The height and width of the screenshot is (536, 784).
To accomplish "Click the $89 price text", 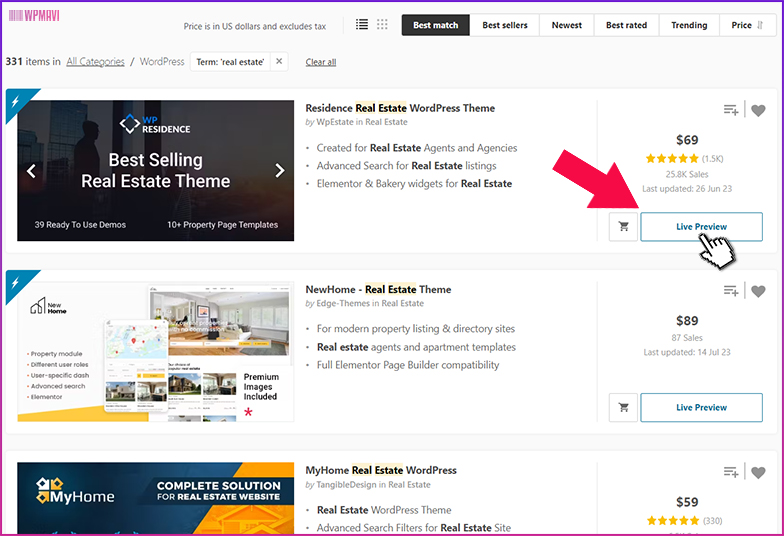I will 687,321.
